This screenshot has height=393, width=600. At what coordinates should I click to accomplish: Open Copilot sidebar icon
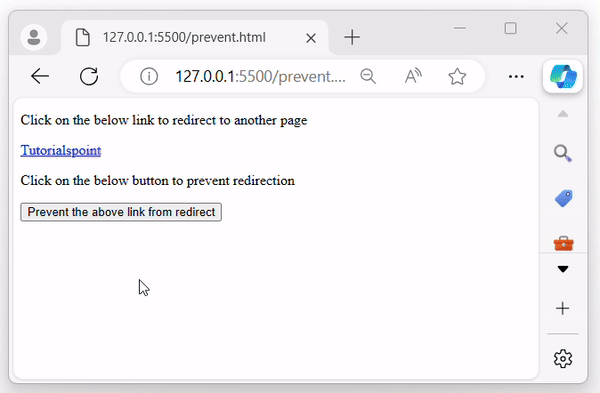pos(562,76)
